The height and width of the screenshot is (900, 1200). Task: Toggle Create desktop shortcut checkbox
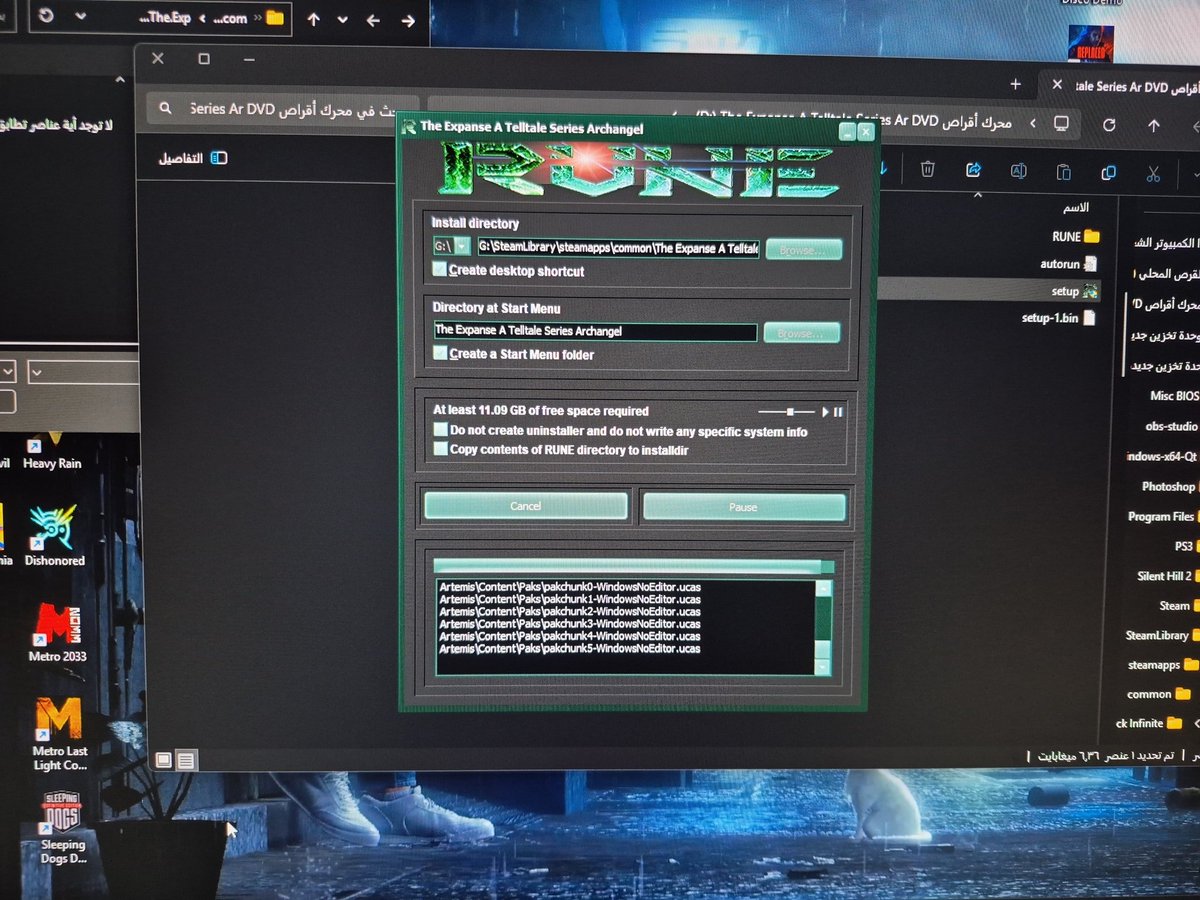click(439, 270)
